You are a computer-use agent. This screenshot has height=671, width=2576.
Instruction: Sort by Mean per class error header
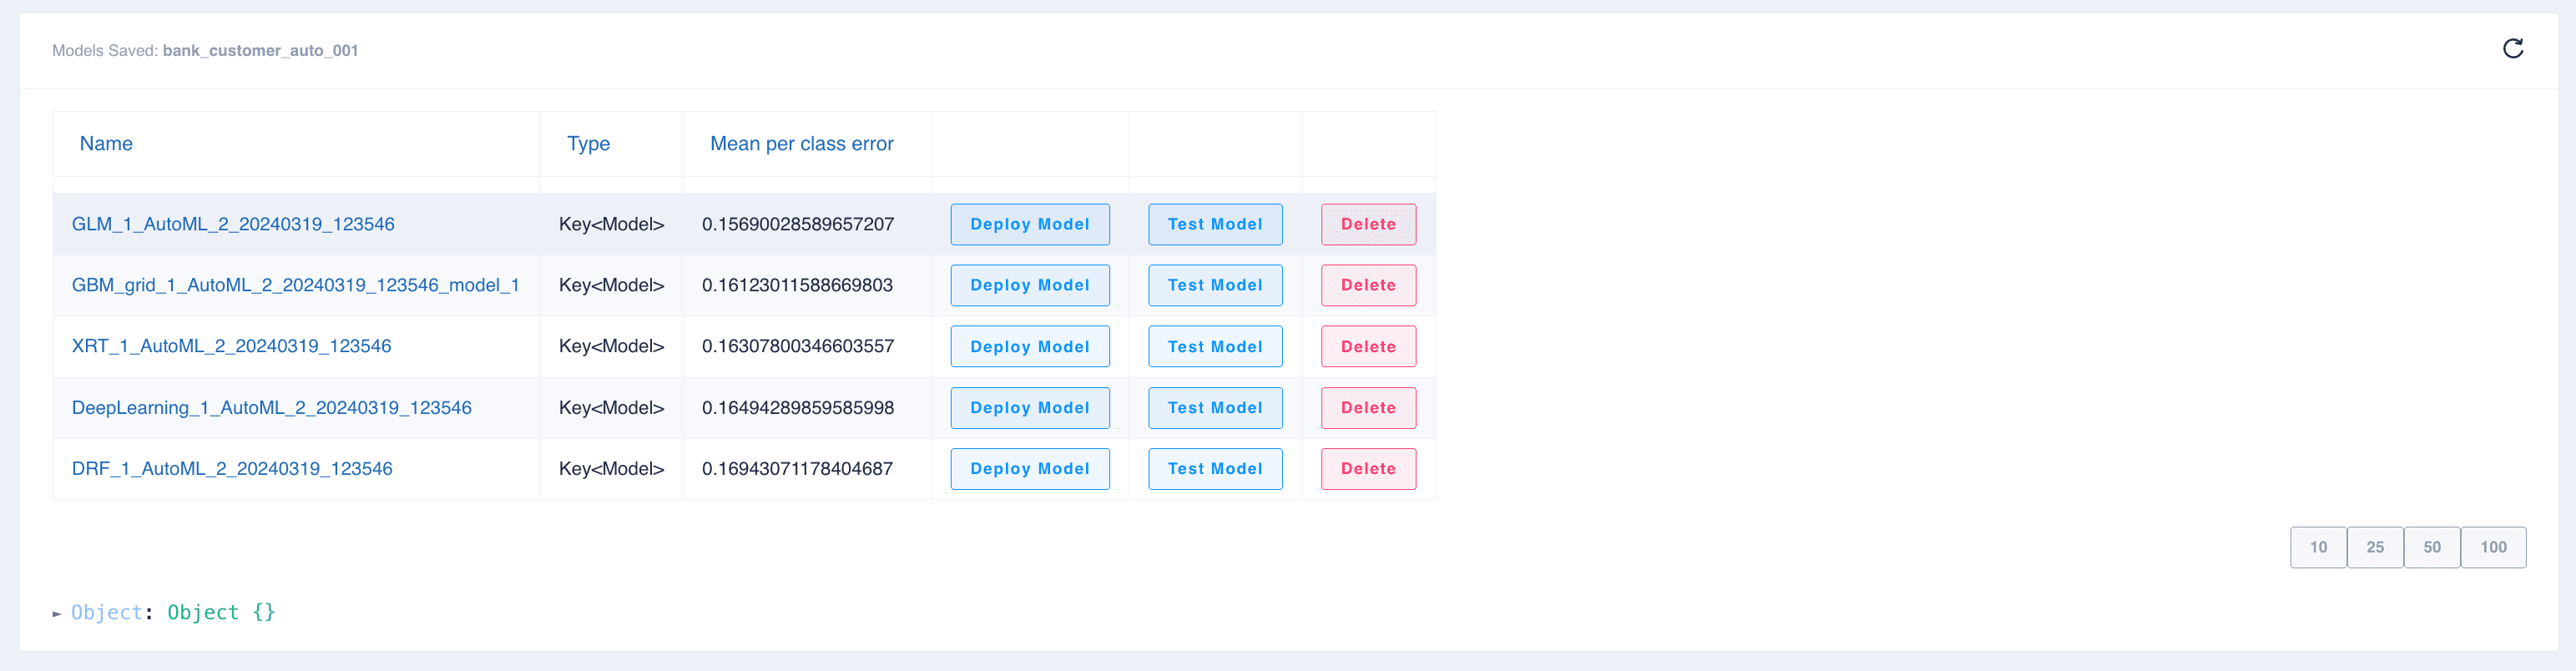click(x=801, y=143)
